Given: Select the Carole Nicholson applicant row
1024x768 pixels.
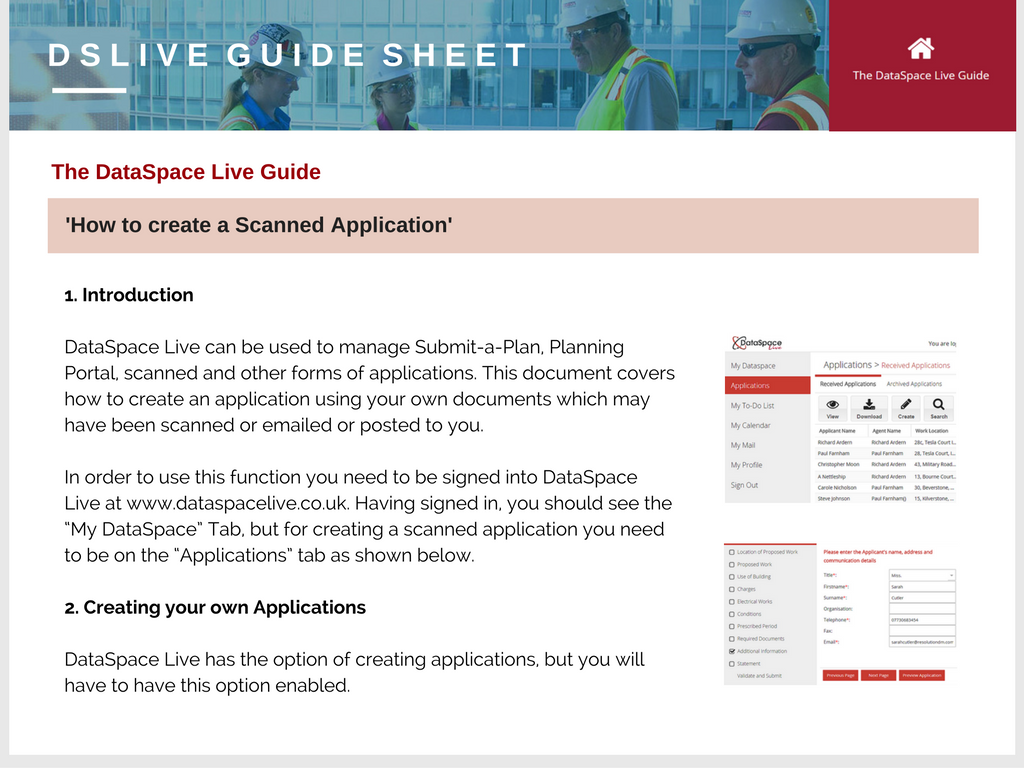Looking at the screenshot, I should pos(886,487).
